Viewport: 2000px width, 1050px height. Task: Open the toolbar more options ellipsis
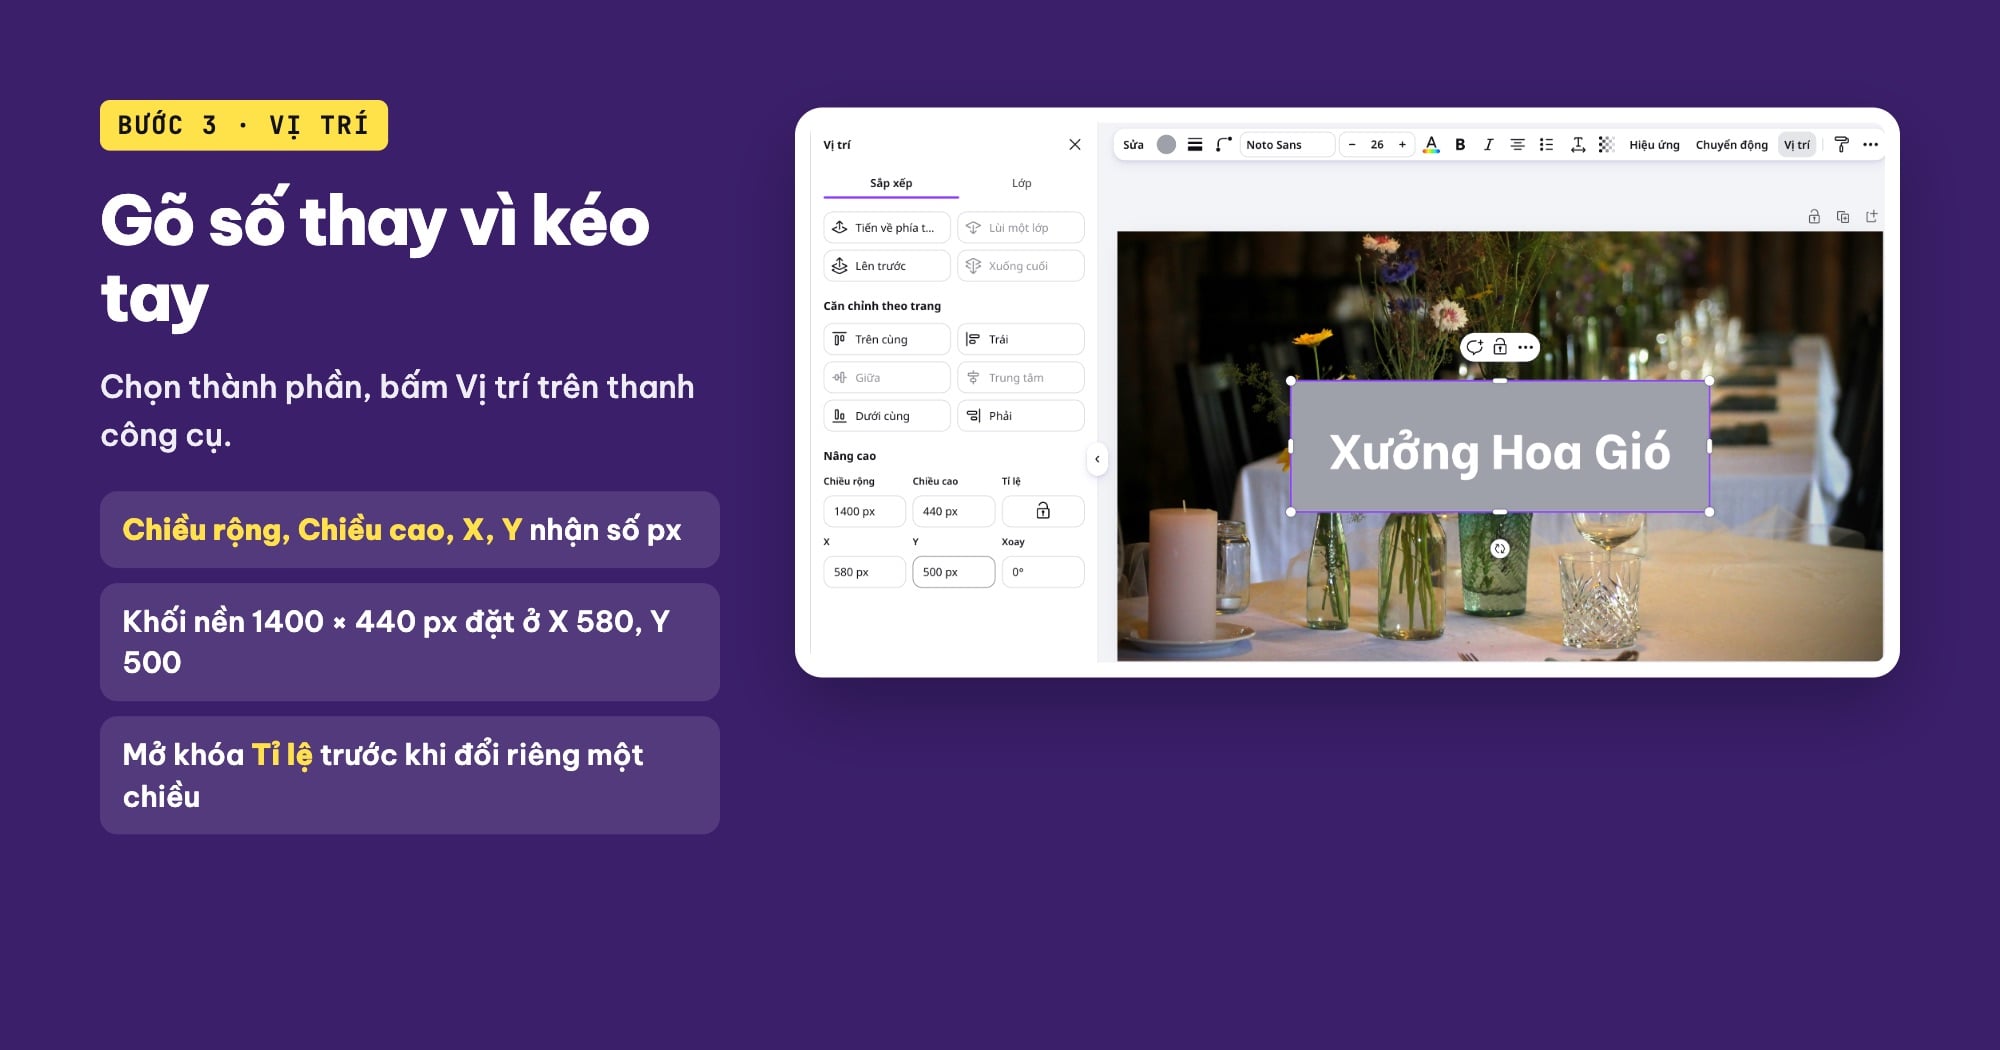[1870, 145]
